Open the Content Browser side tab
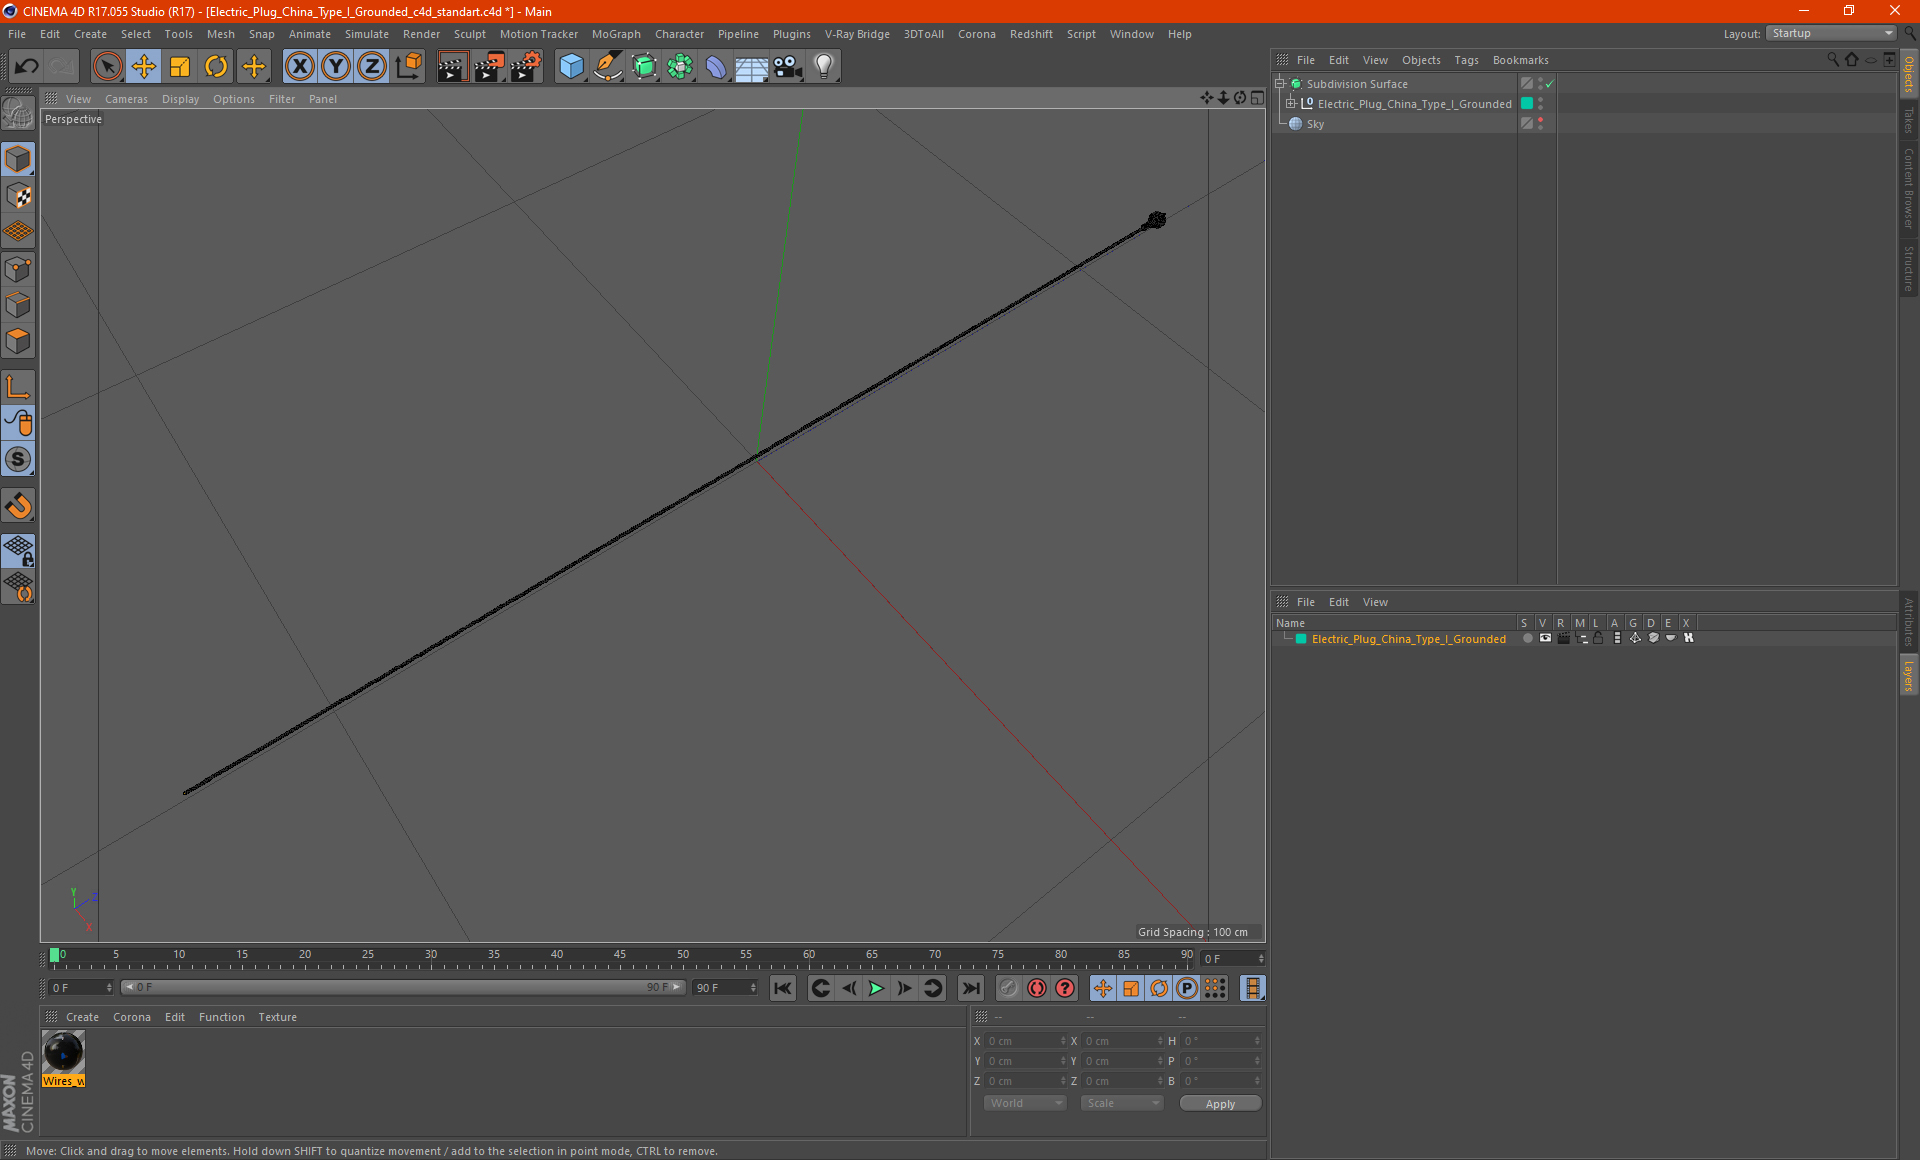Screen dimensions: 1920x1160 click(x=1908, y=188)
